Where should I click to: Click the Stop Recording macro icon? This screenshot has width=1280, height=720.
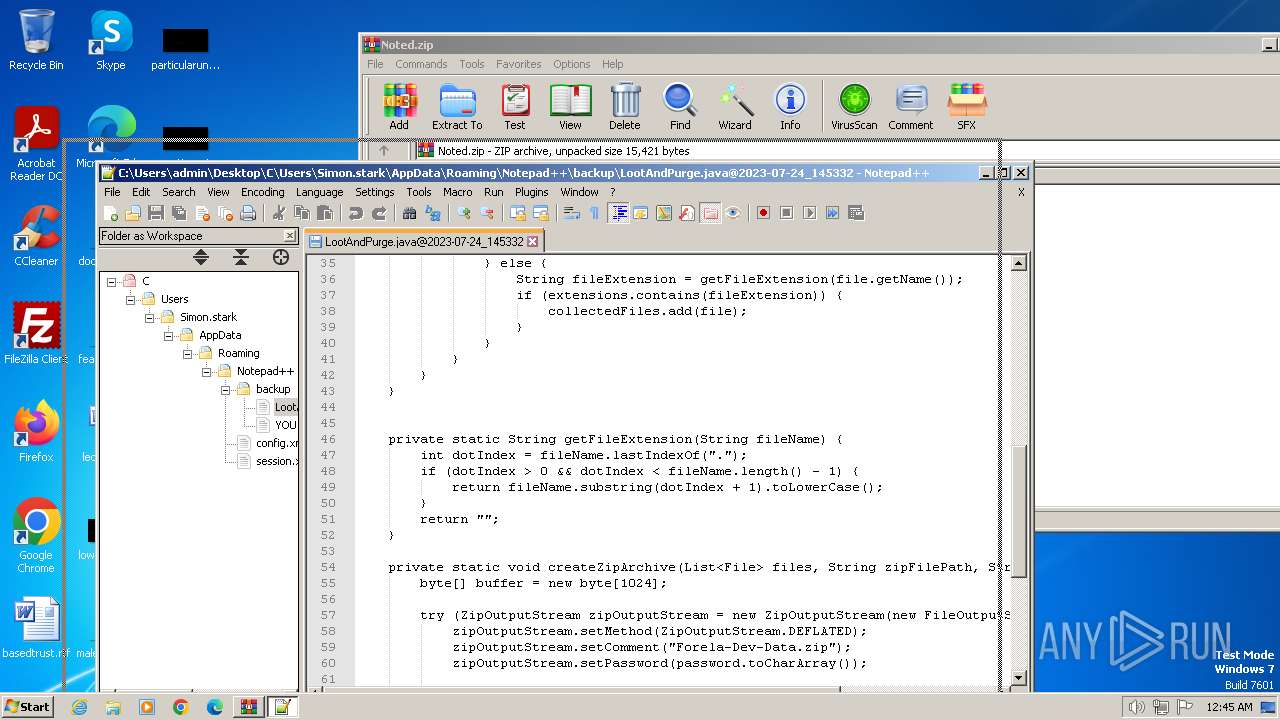786,213
